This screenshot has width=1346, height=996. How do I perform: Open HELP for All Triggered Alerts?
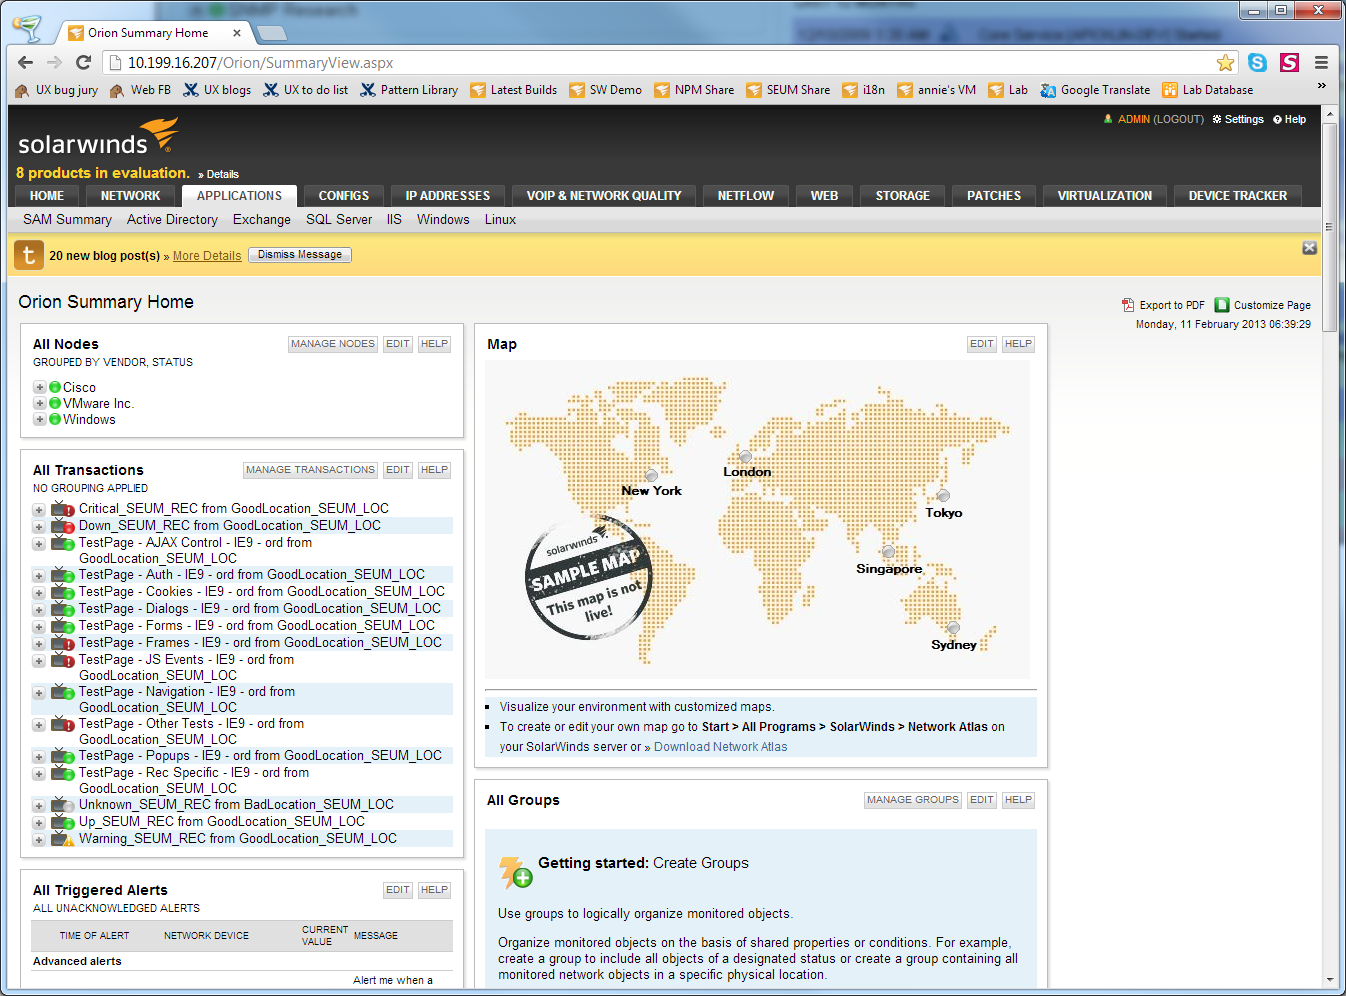click(434, 890)
